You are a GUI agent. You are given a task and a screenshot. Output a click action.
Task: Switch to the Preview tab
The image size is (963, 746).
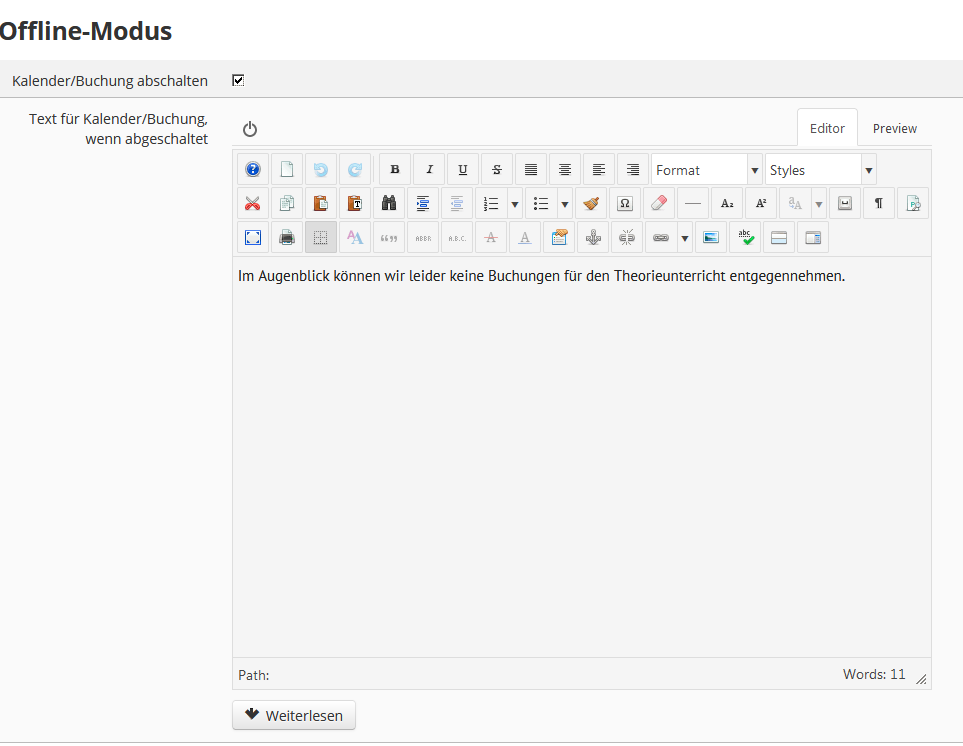(x=894, y=128)
